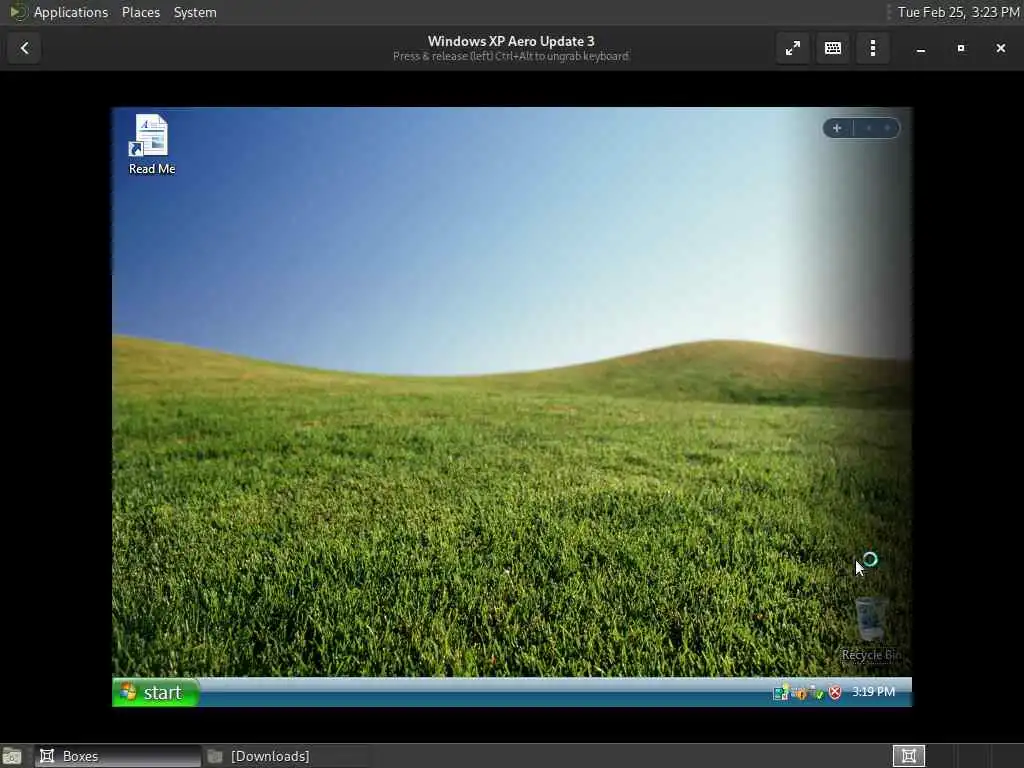Open the send keyboard shortcuts menu

pyautogui.click(x=833, y=48)
